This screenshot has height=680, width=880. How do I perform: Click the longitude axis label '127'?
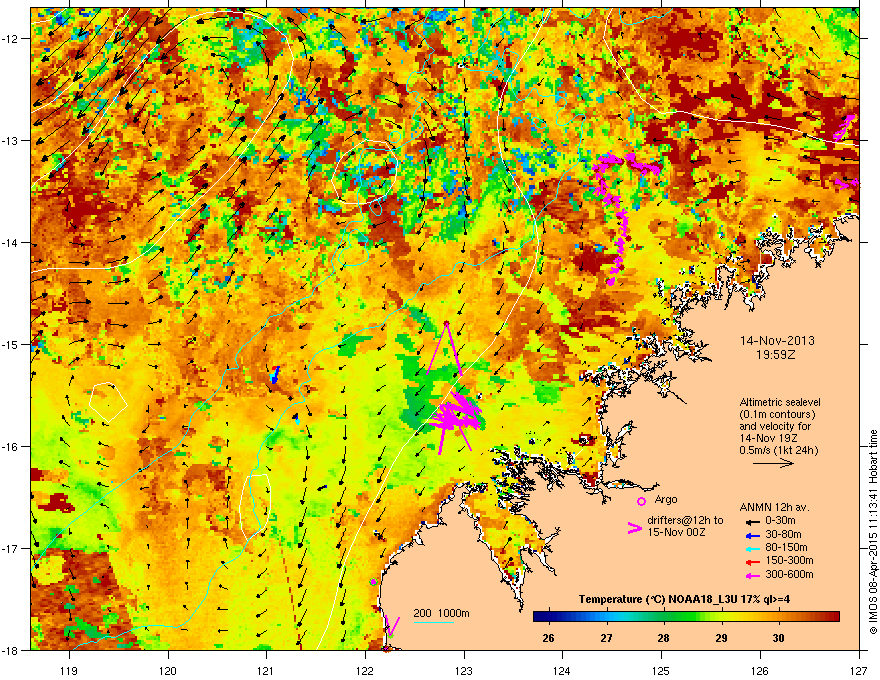pyautogui.click(x=859, y=670)
